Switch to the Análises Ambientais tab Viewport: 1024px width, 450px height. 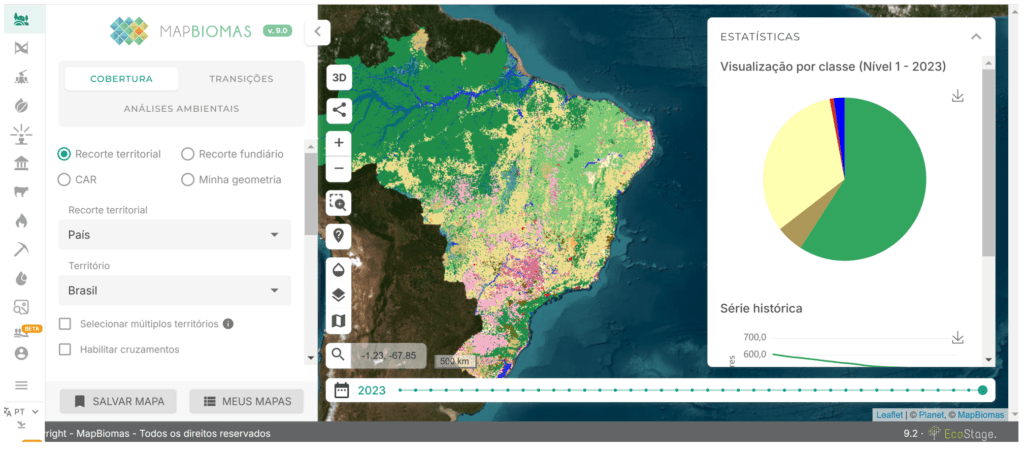(182, 108)
